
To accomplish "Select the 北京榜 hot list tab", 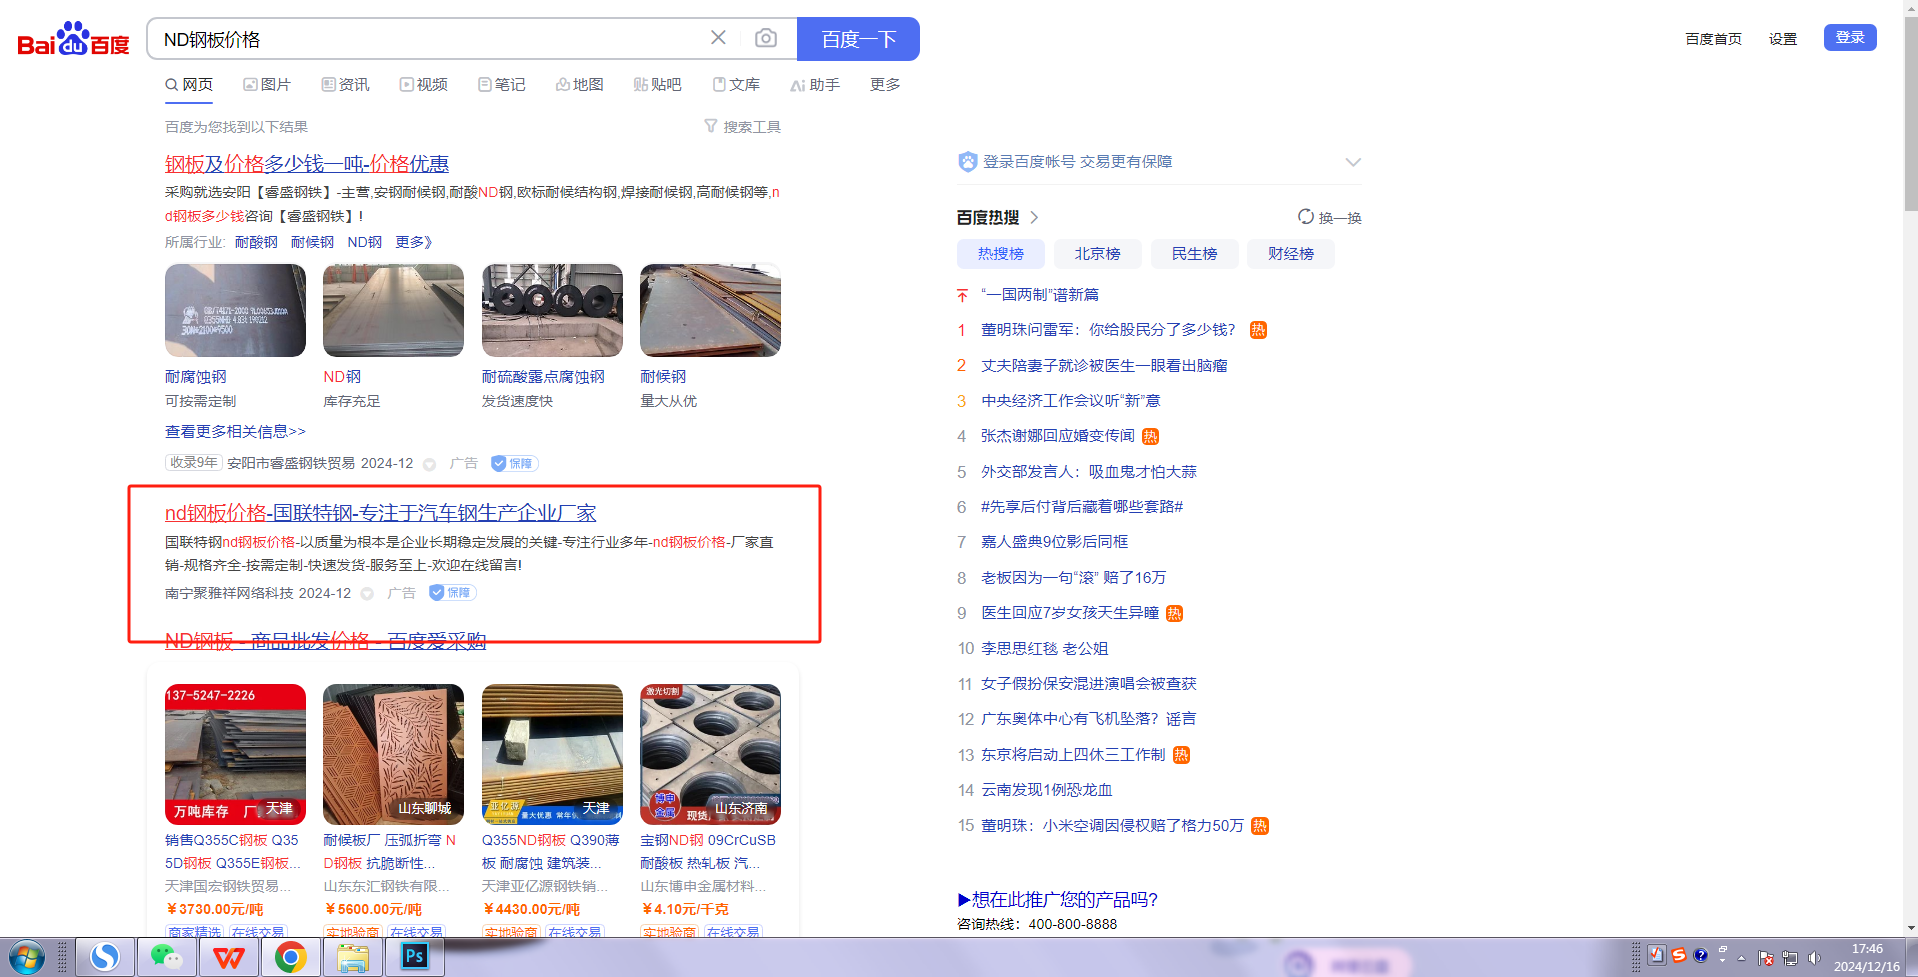I will point(1098,254).
